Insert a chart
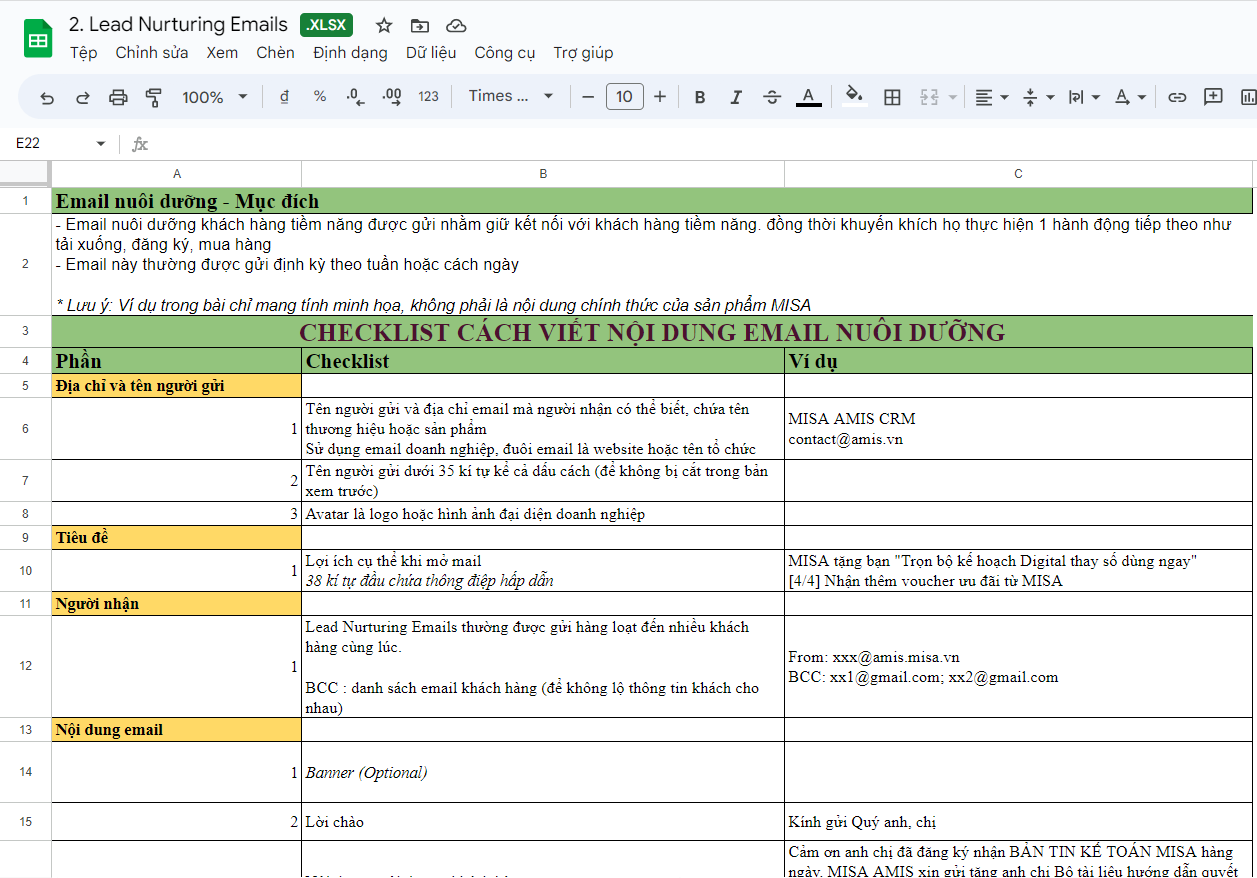 point(1248,97)
